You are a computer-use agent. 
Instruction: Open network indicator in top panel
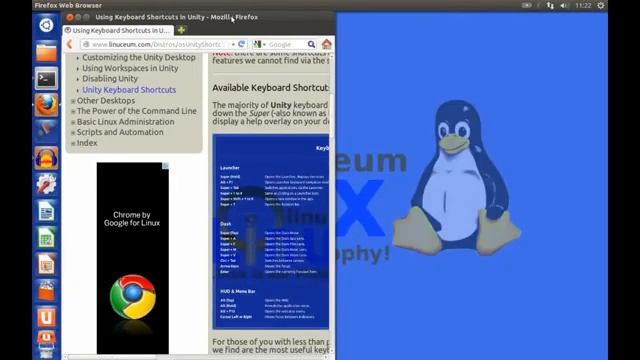[x=550, y=5]
